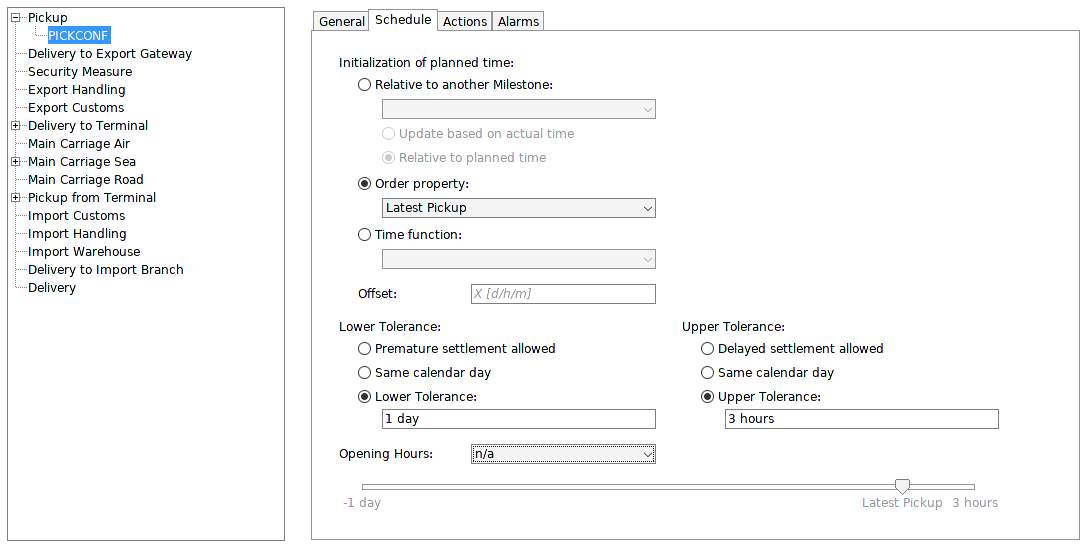The image size is (1091, 545).
Task: Select Main Carriage Road in tree
Action: point(86,180)
